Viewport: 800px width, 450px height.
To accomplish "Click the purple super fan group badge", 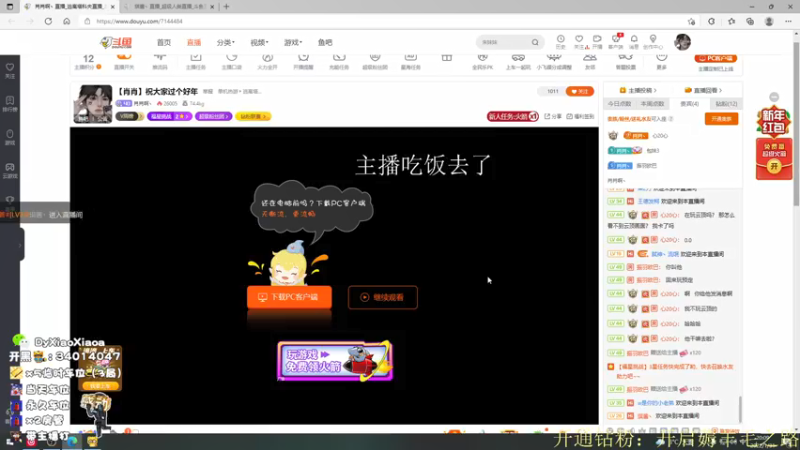I will [x=213, y=116].
